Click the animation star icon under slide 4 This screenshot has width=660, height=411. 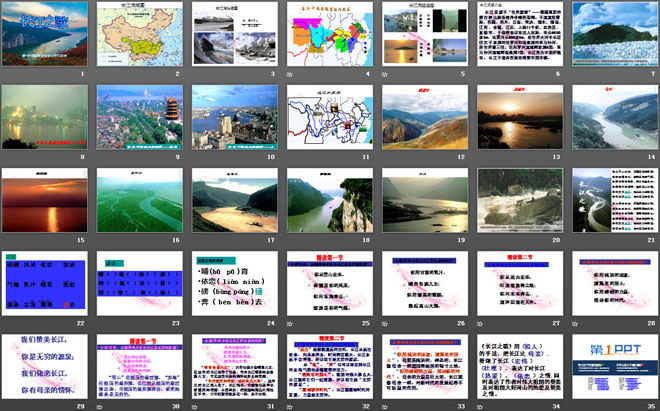pos(290,74)
